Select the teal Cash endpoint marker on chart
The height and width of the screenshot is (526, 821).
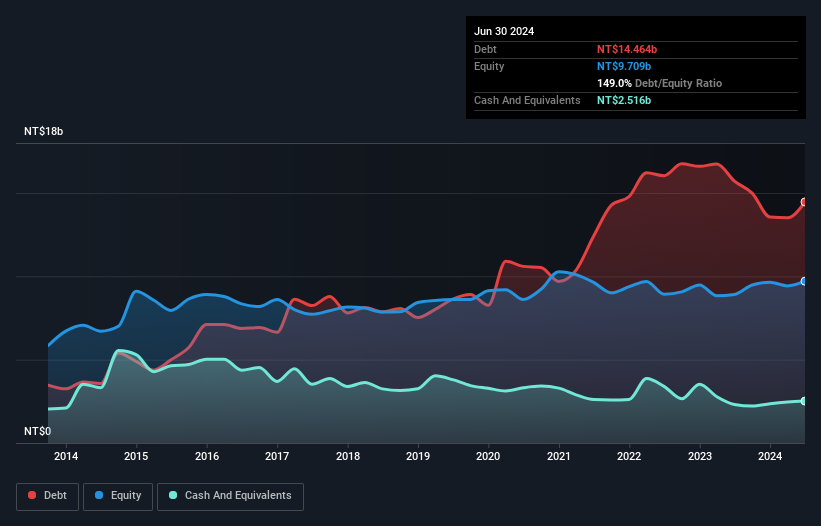(x=804, y=401)
